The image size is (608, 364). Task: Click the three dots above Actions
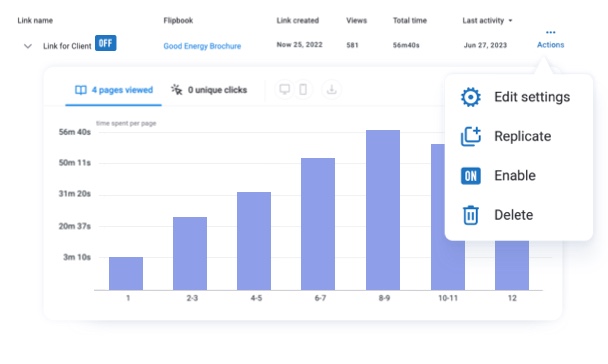click(550, 32)
